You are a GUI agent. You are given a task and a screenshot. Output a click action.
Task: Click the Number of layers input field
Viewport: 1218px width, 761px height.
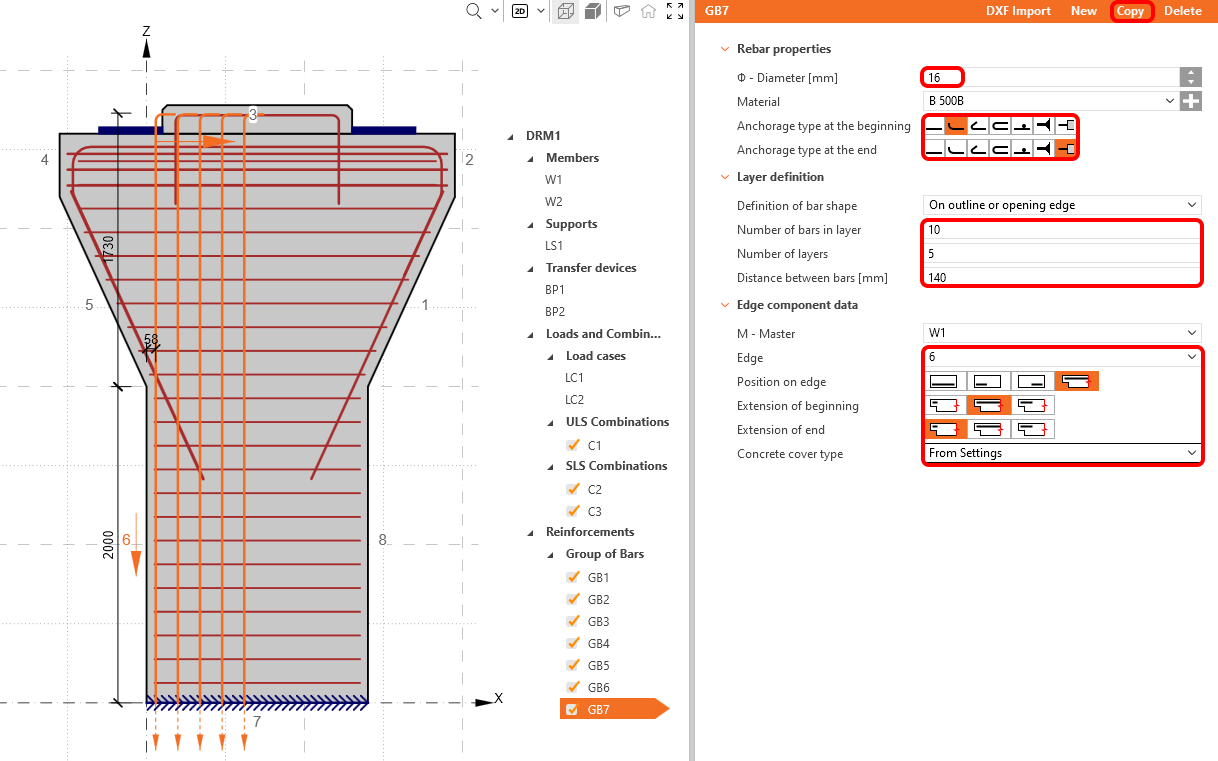click(1062, 254)
